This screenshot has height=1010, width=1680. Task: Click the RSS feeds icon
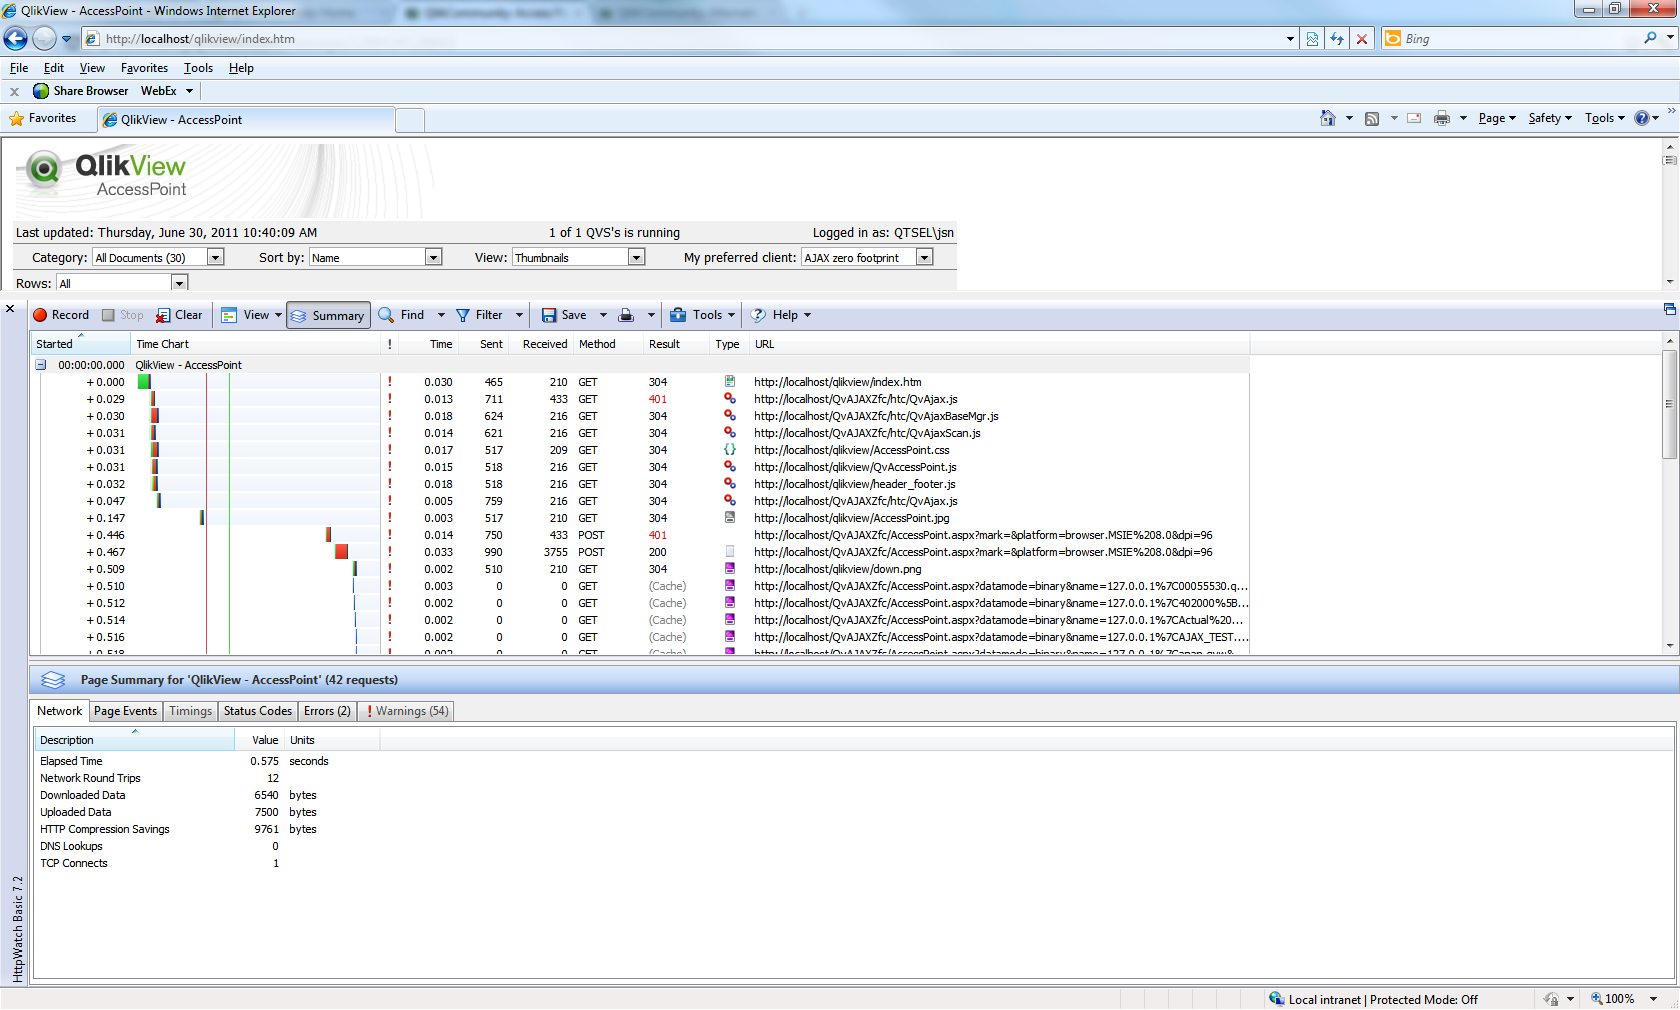1372,118
